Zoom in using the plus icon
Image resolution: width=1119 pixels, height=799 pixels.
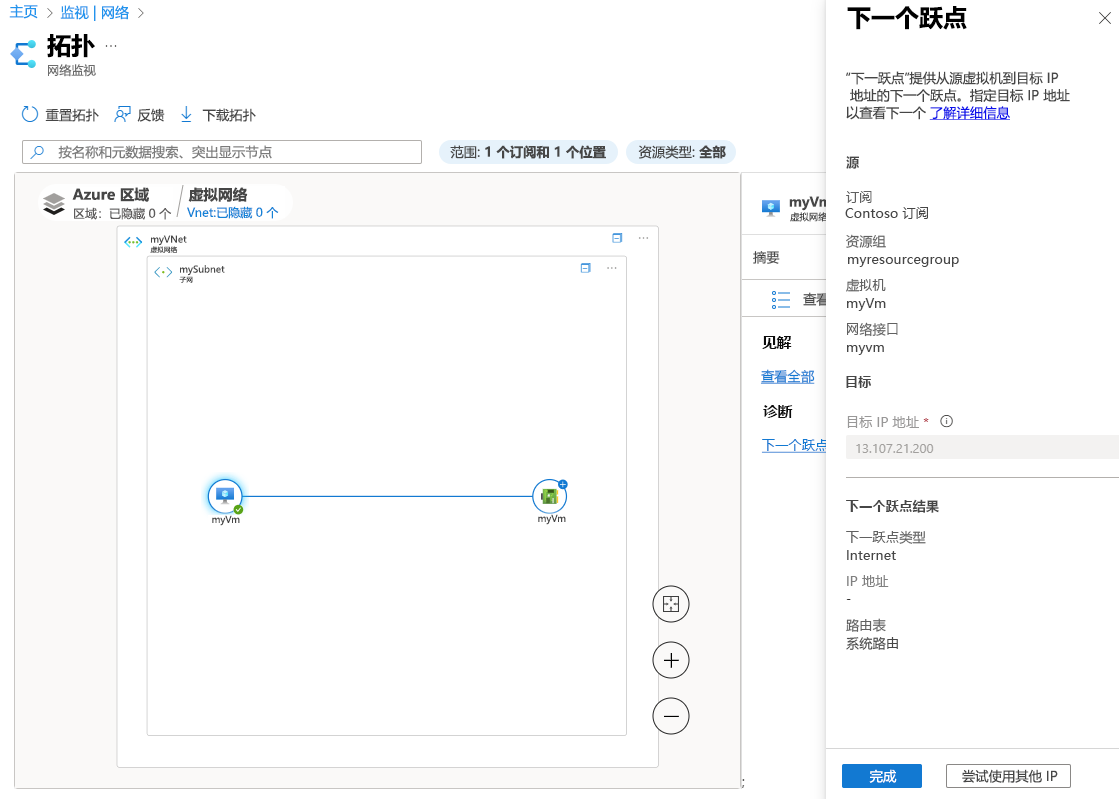pos(670,660)
